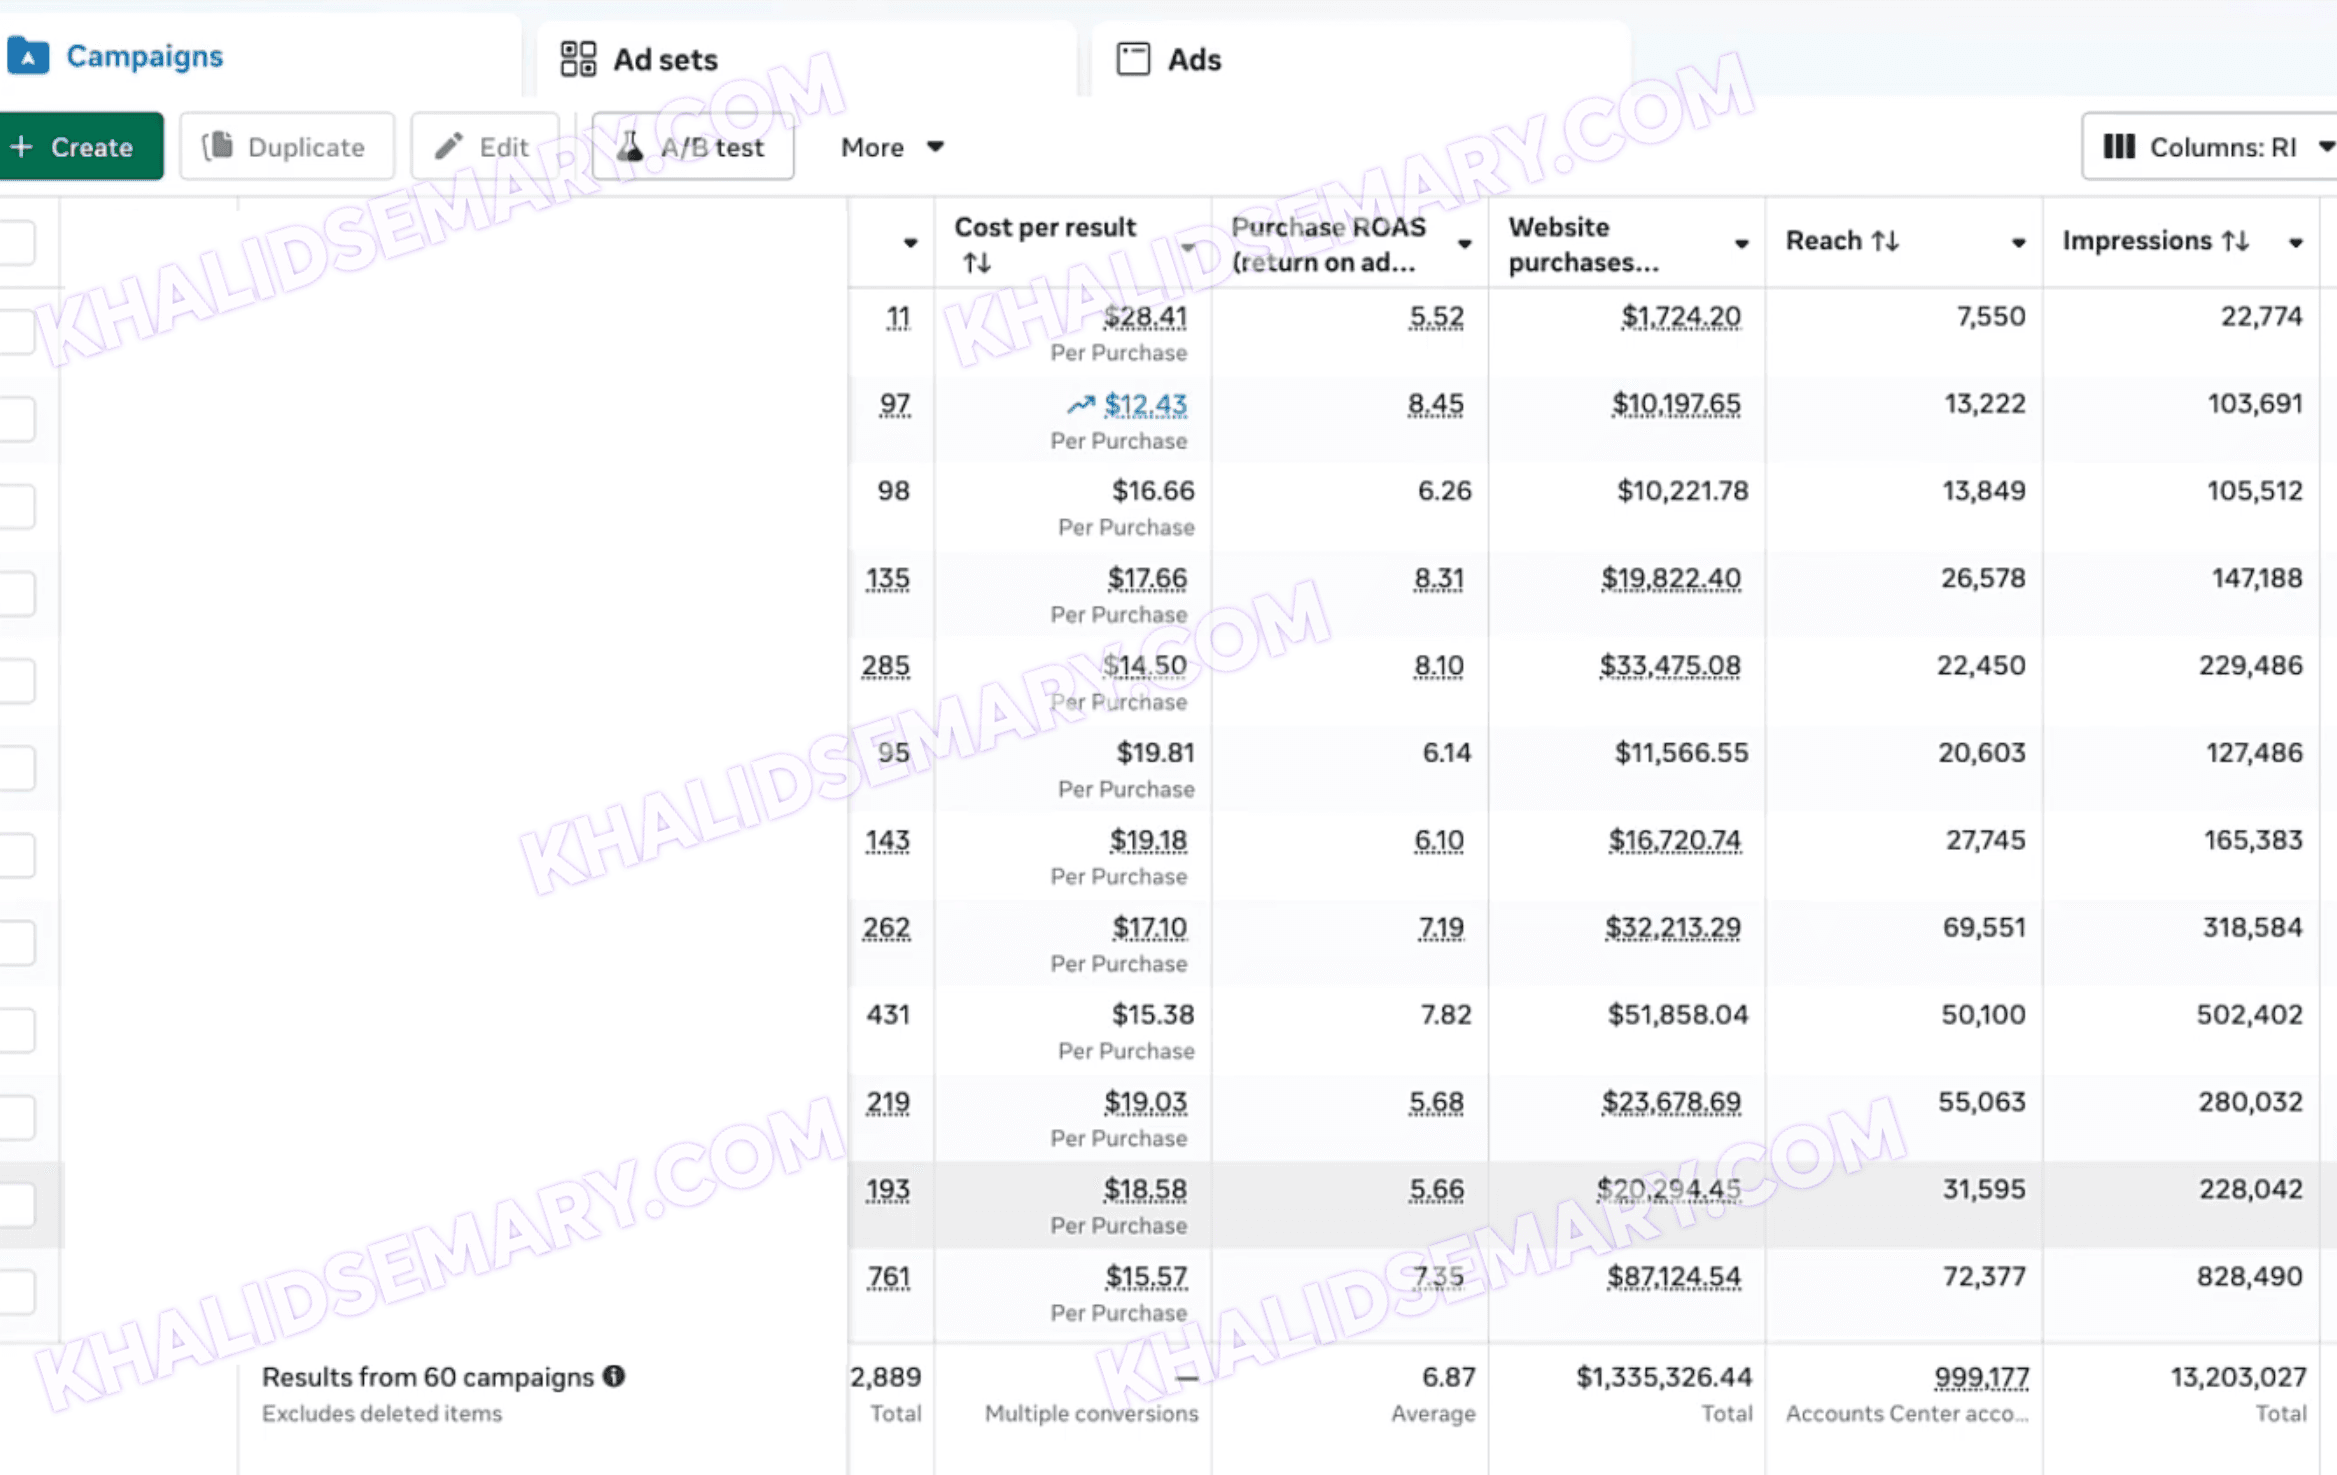Click the Ads window icon
The image size is (2337, 1475).
tap(1133, 59)
